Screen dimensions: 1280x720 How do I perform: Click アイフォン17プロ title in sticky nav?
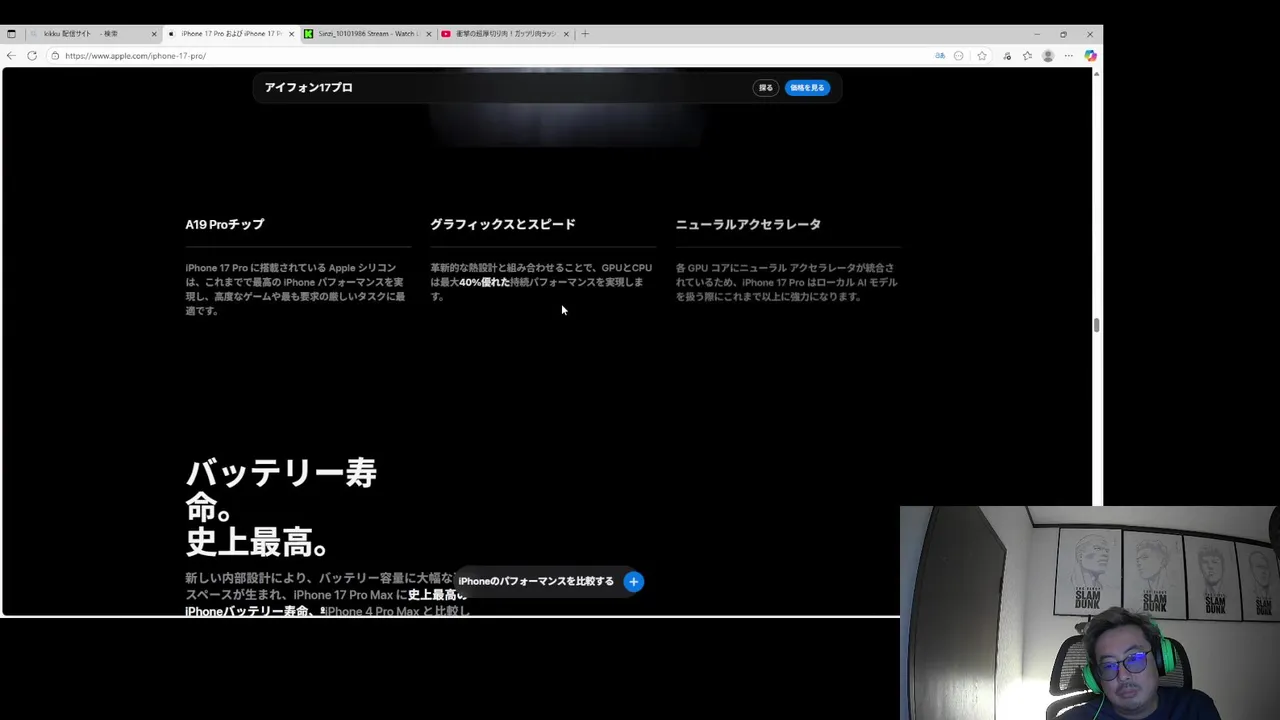tap(308, 88)
